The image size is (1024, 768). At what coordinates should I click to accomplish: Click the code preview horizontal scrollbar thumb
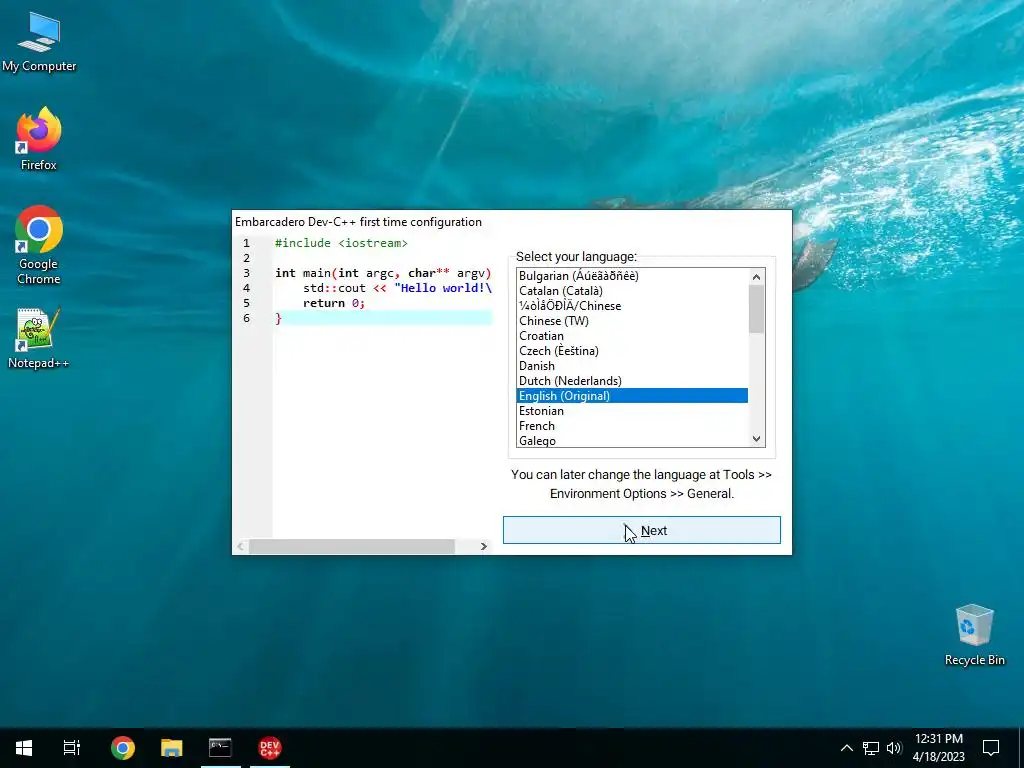coord(352,547)
